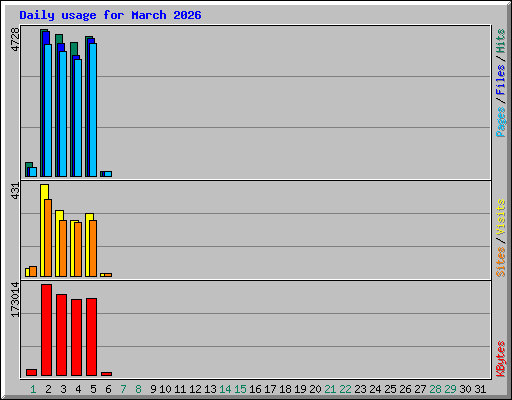Viewport: 512px width, 400px height.
Task: Click the red KBytes legend label
Action: [501, 359]
